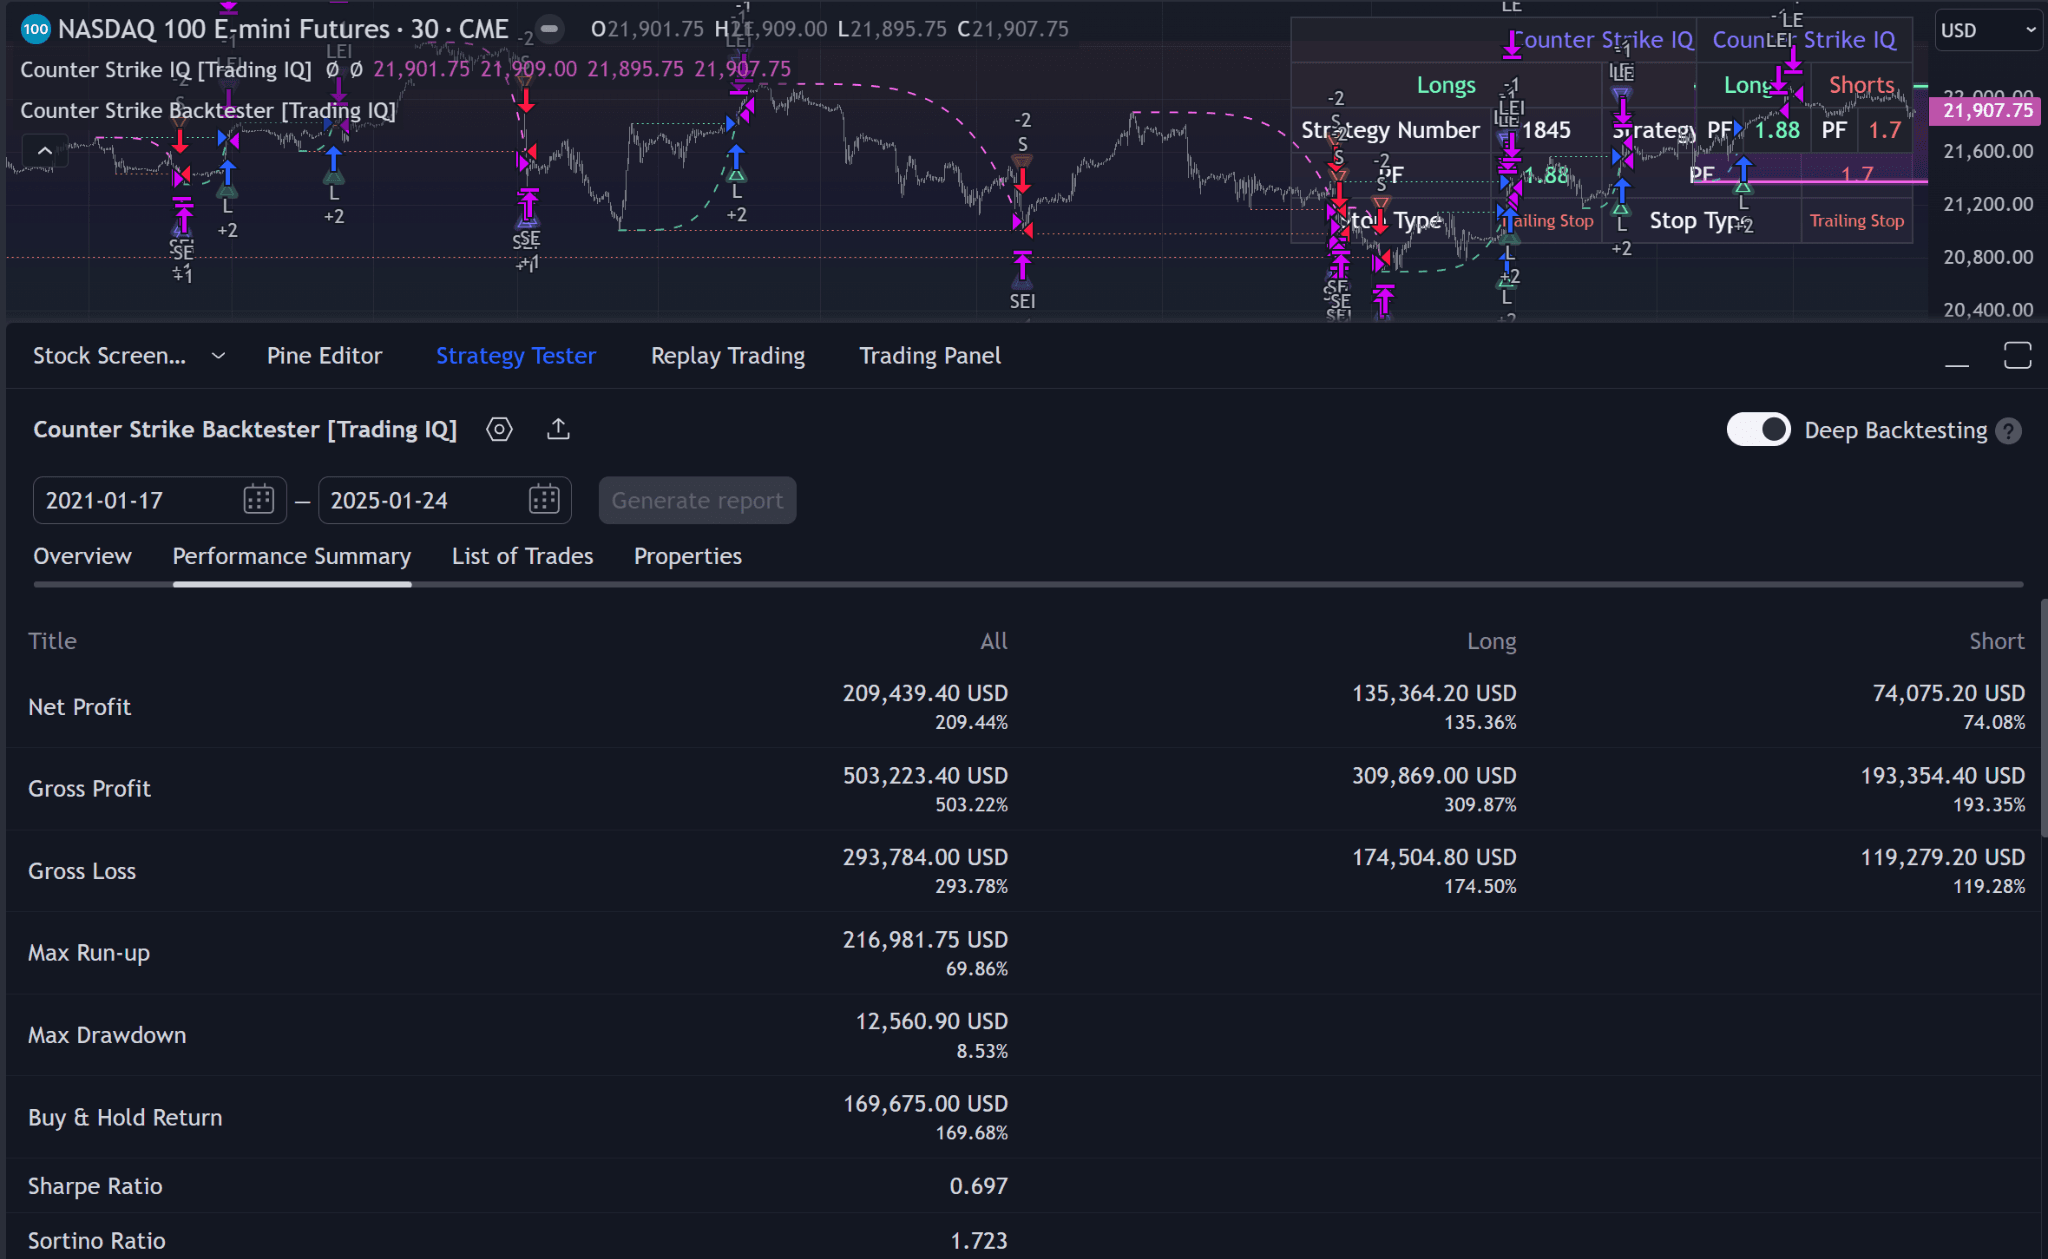Image resolution: width=2048 pixels, height=1259 pixels.
Task: Click the Sharpe Ratio value 0.697
Action: click(x=978, y=1186)
